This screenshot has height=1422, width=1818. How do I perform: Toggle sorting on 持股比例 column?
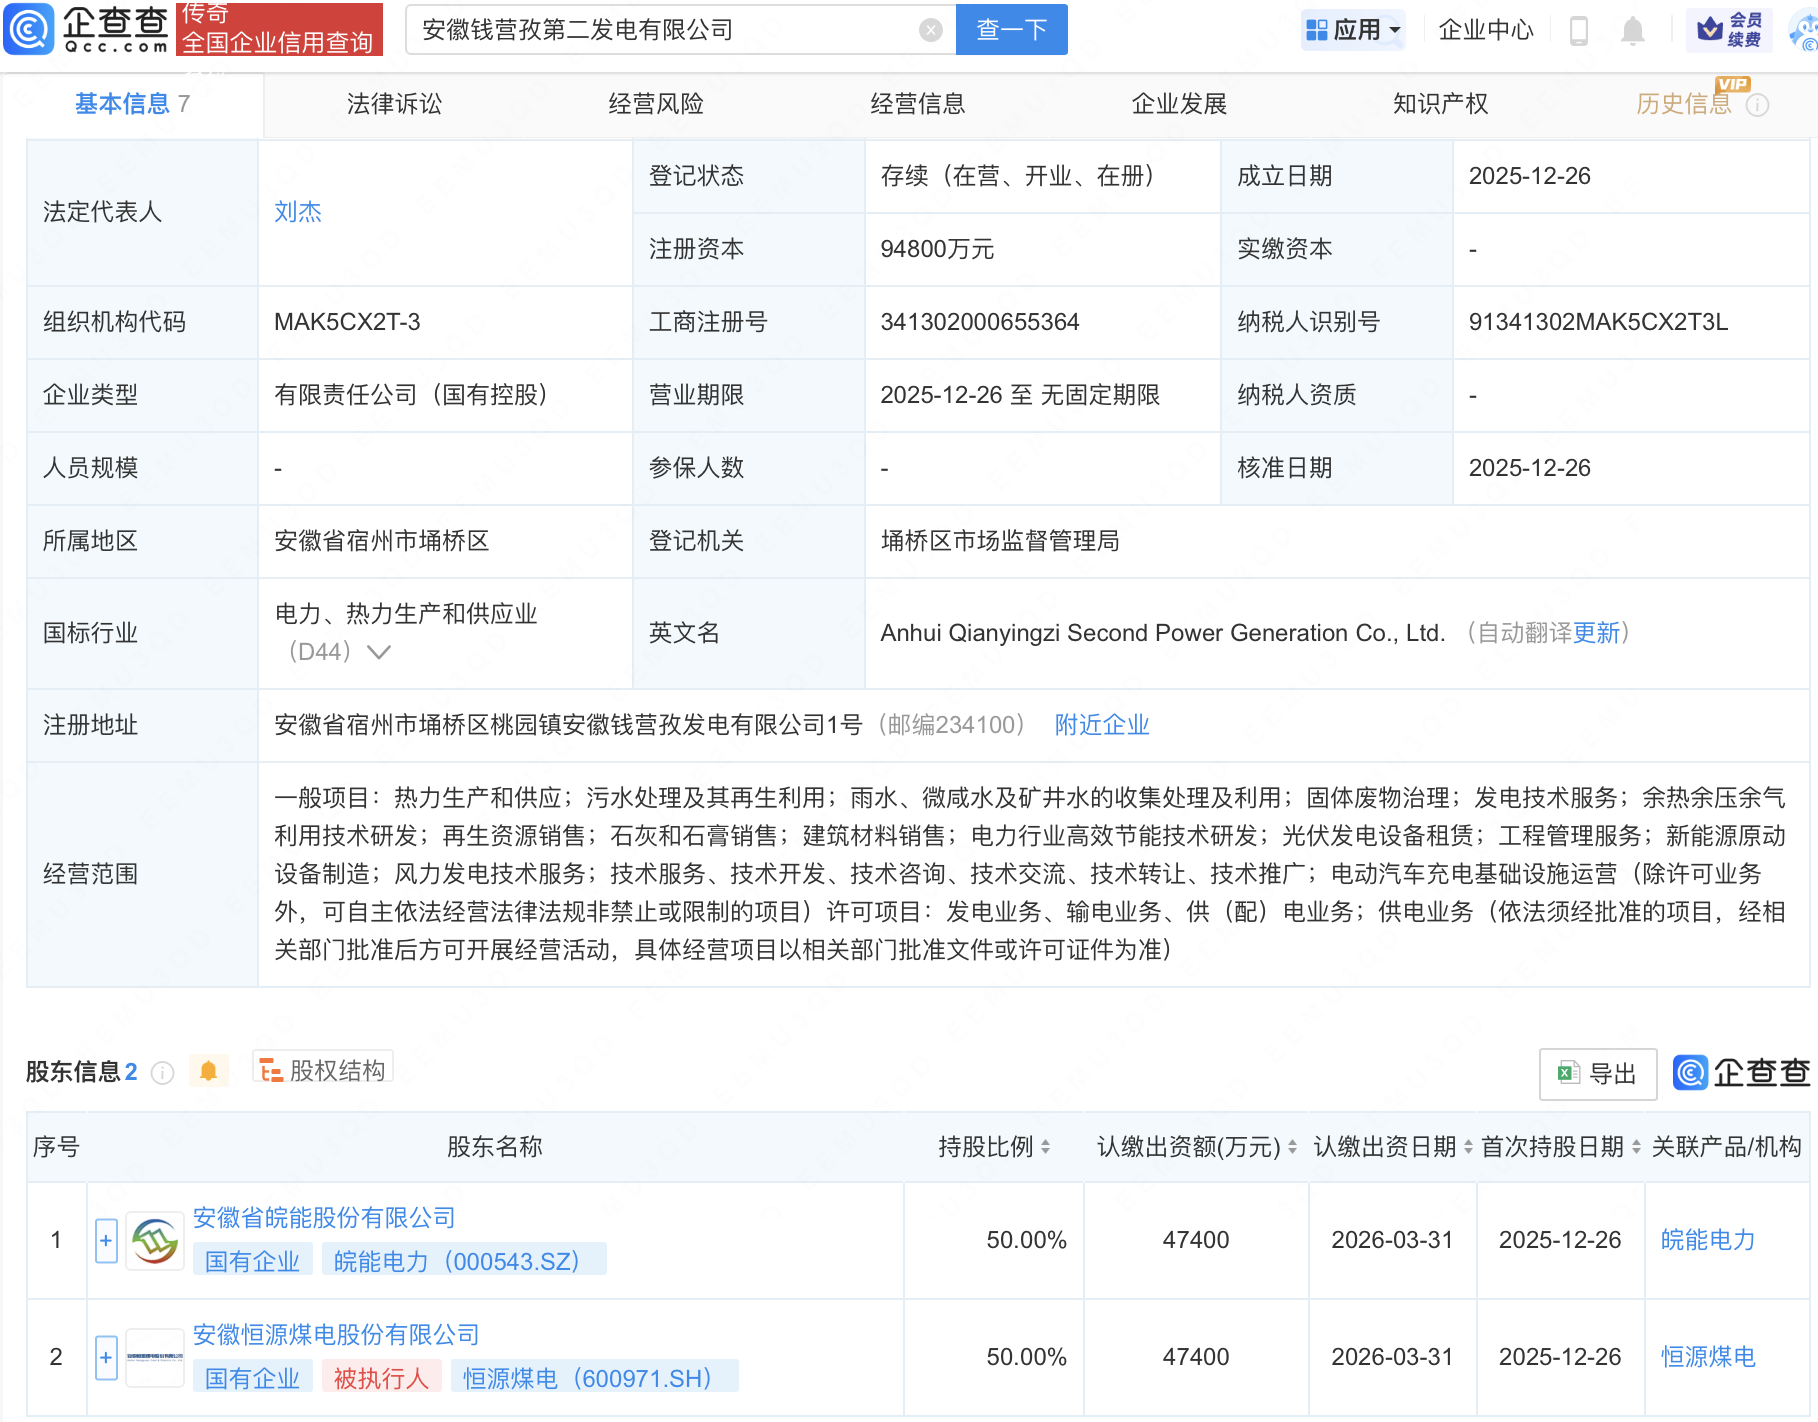pos(1046,1147)
